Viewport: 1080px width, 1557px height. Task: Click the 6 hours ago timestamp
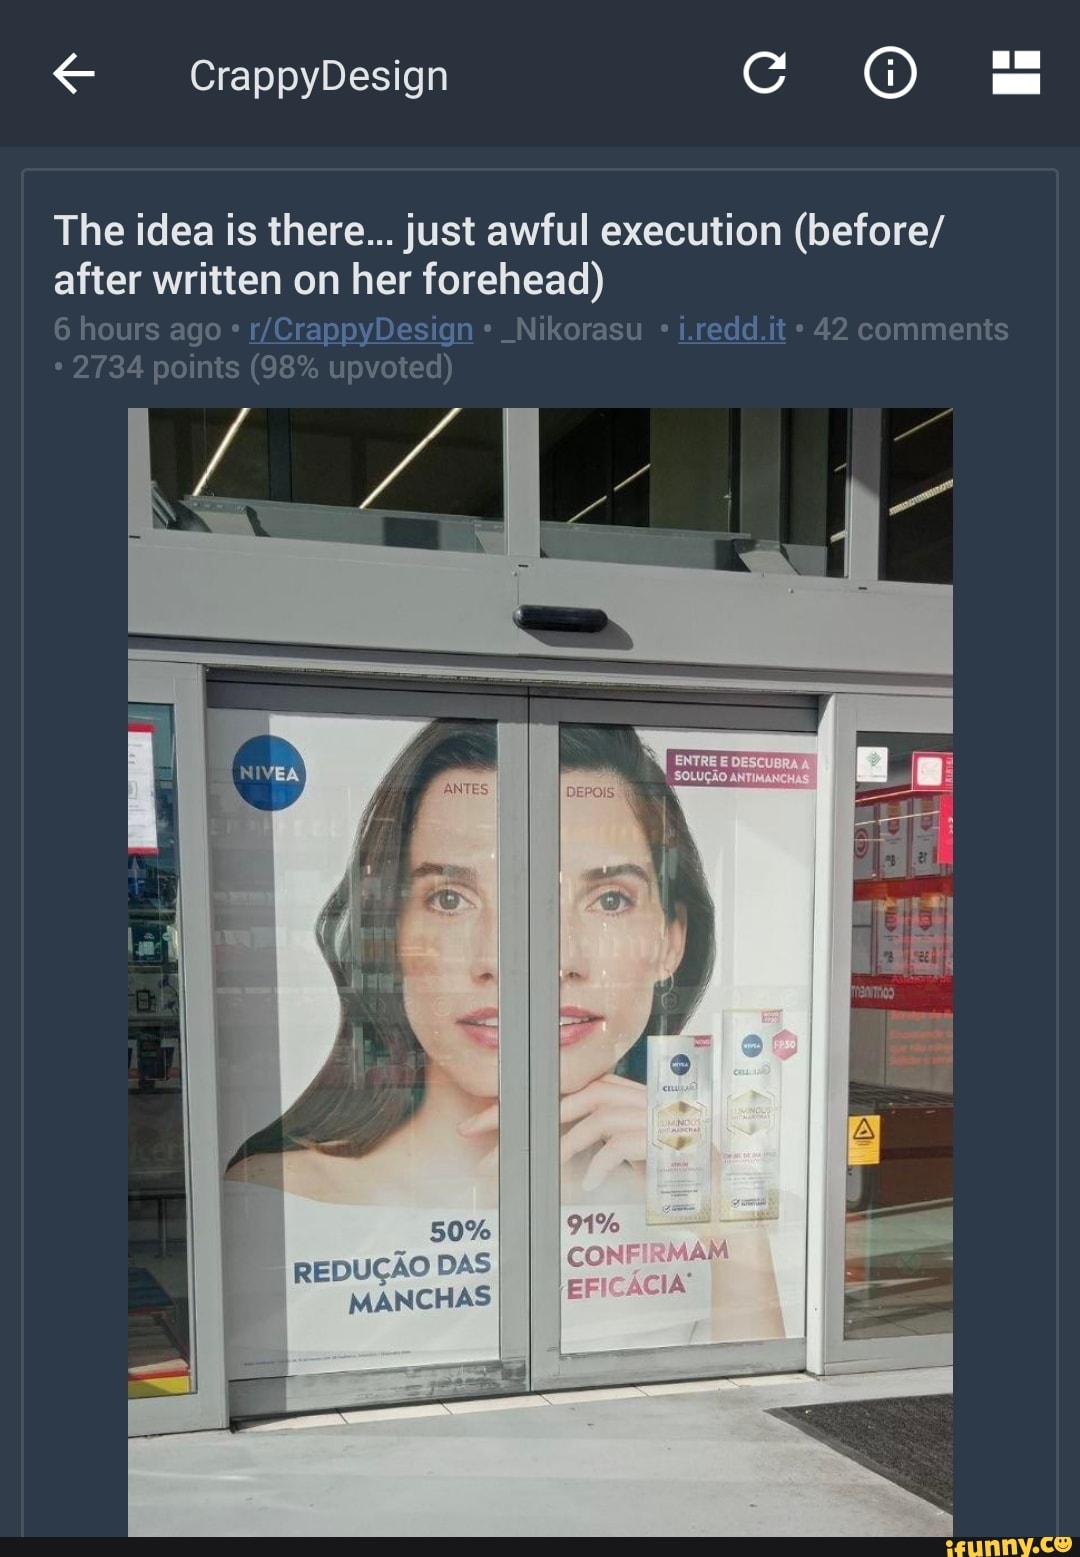[x=137, y=329]
